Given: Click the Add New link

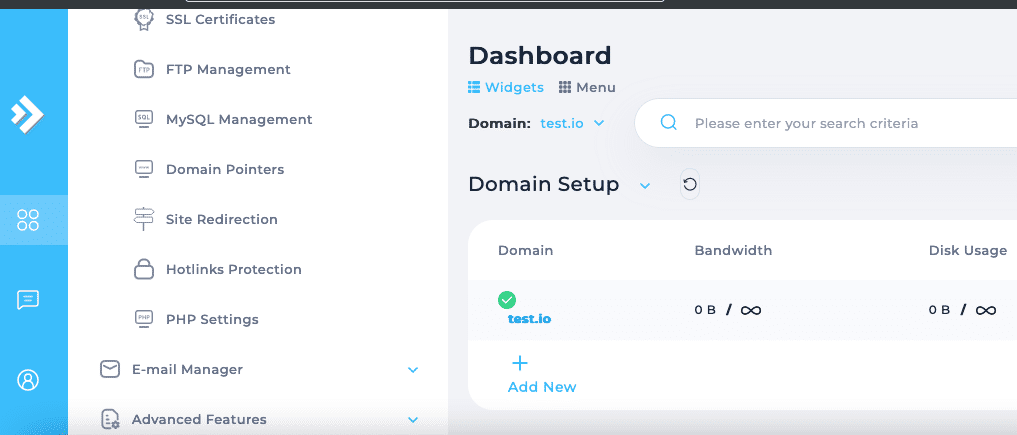Looking at the screenshot, I should click(542, 387).
